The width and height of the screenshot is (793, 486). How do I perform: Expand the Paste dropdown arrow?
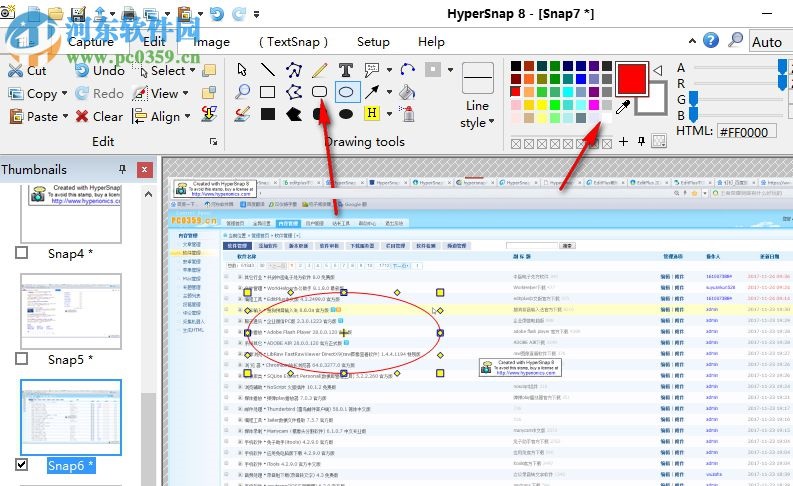click(65, 116)
